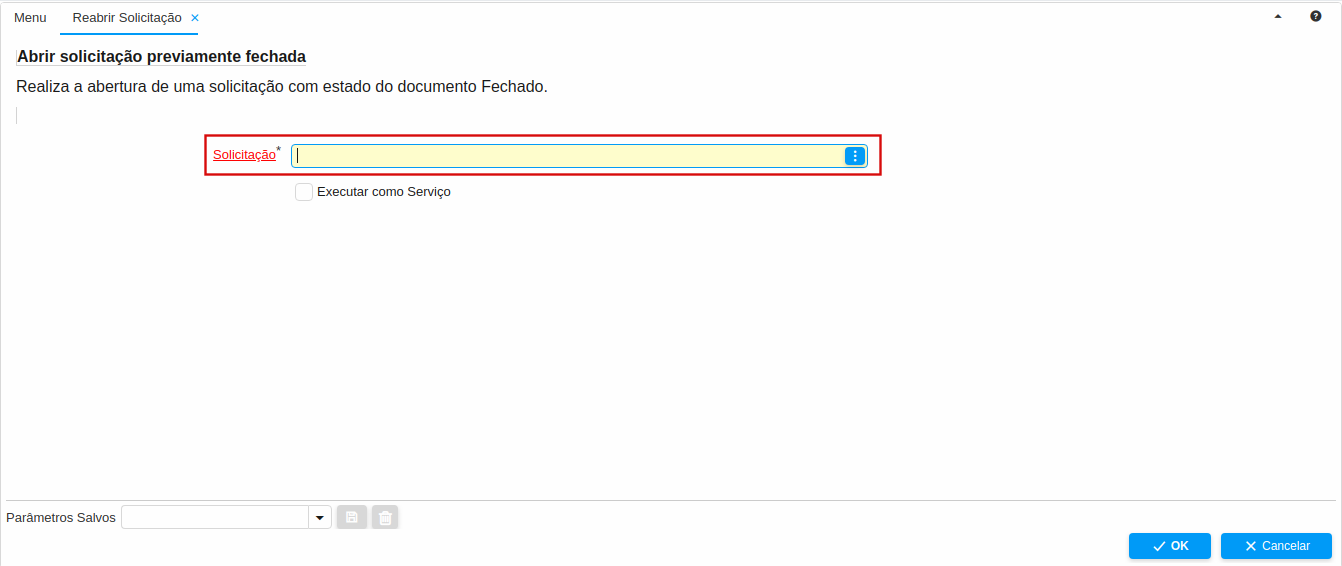Viewport: 1342px width, 566px height.
Task: Expand the Parâmetros Salvos dropdown arrow
Action: (x=320, y=517)
